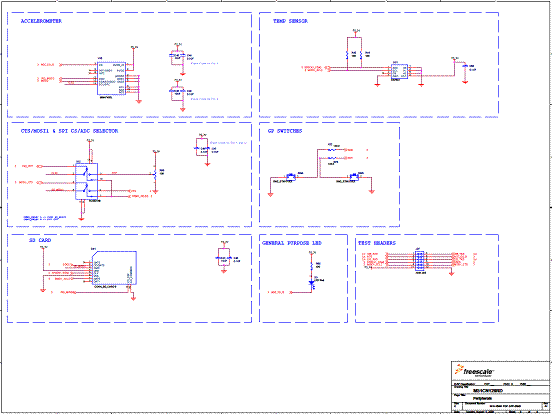Select the temperature sensor IC symbol
Image resolution: width=553 pixels, height=415 pixels.
coord(400,71)
